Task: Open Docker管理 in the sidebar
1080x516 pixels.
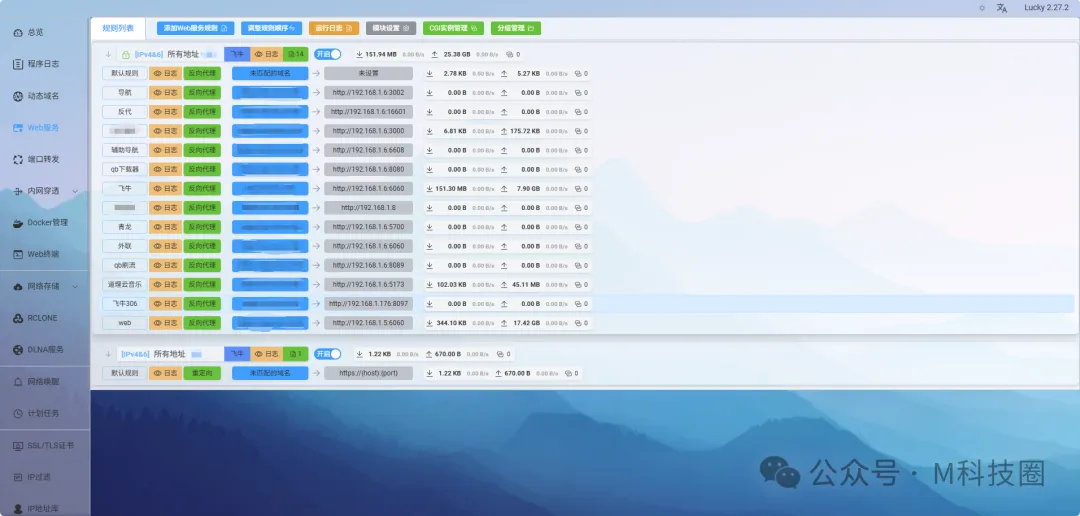Action: point(40,223)
